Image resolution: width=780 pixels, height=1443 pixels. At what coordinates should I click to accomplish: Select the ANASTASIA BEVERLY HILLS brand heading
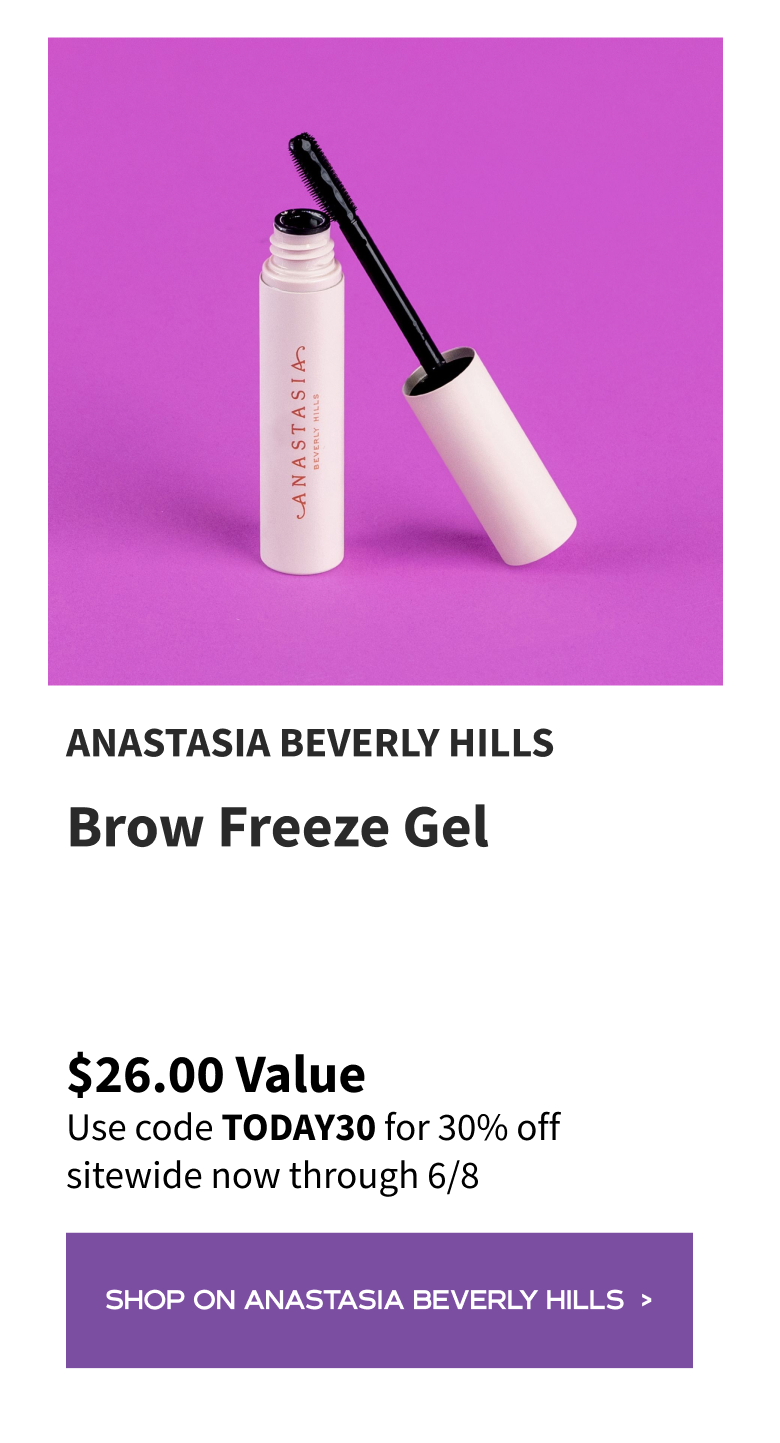(310, 743)
